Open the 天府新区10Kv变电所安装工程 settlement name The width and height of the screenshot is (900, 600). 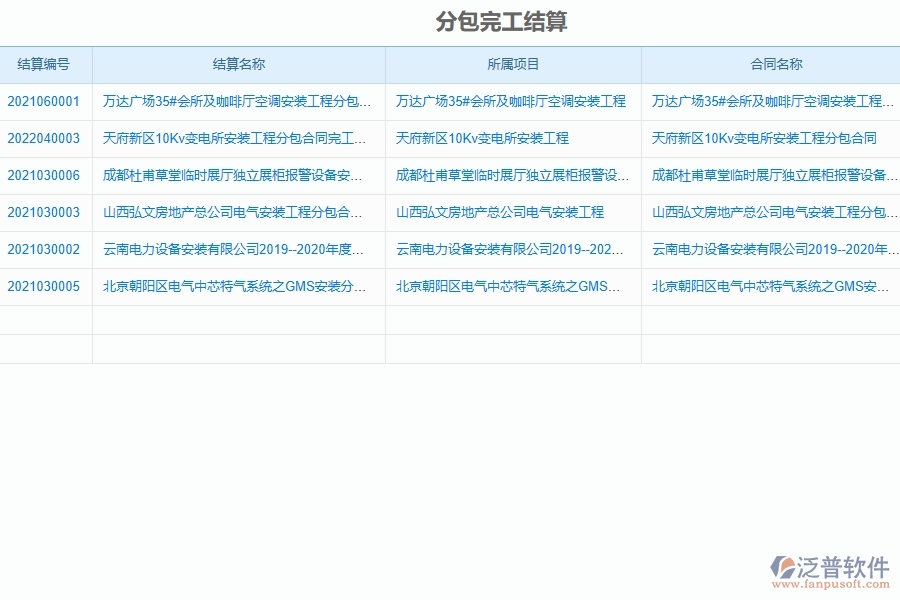tap(235, 138)
